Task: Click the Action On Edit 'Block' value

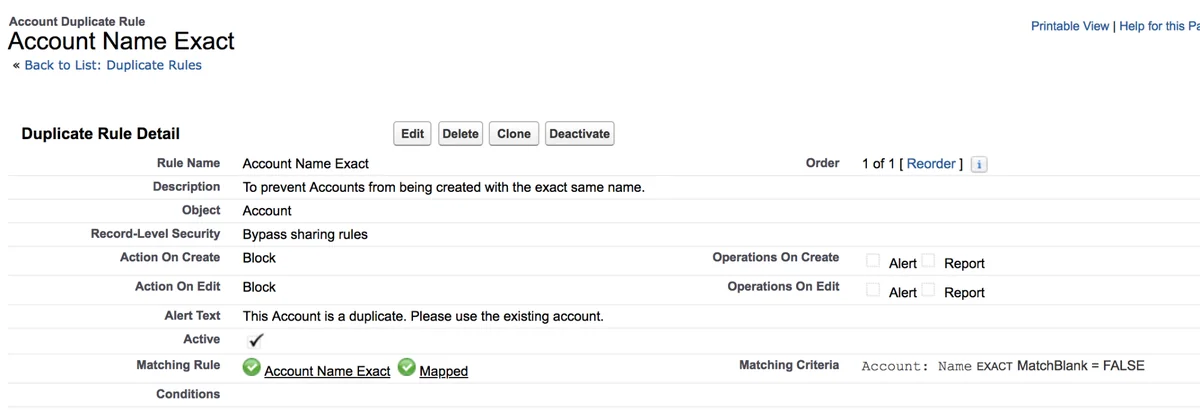Action: 259,287
